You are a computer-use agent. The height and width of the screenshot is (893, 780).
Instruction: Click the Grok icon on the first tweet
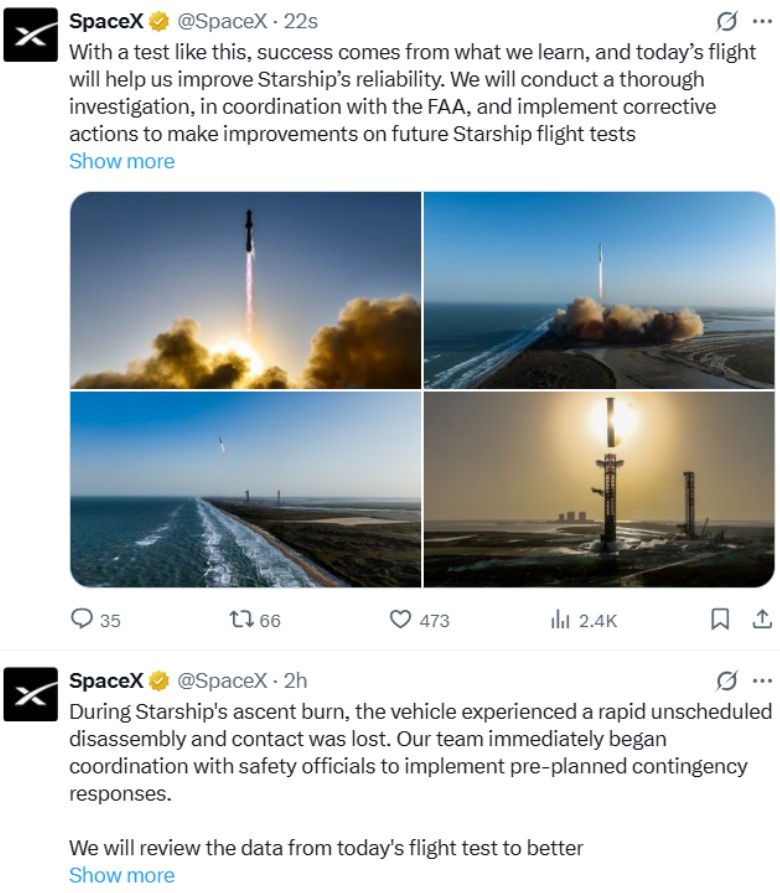(x=727, y=22)
